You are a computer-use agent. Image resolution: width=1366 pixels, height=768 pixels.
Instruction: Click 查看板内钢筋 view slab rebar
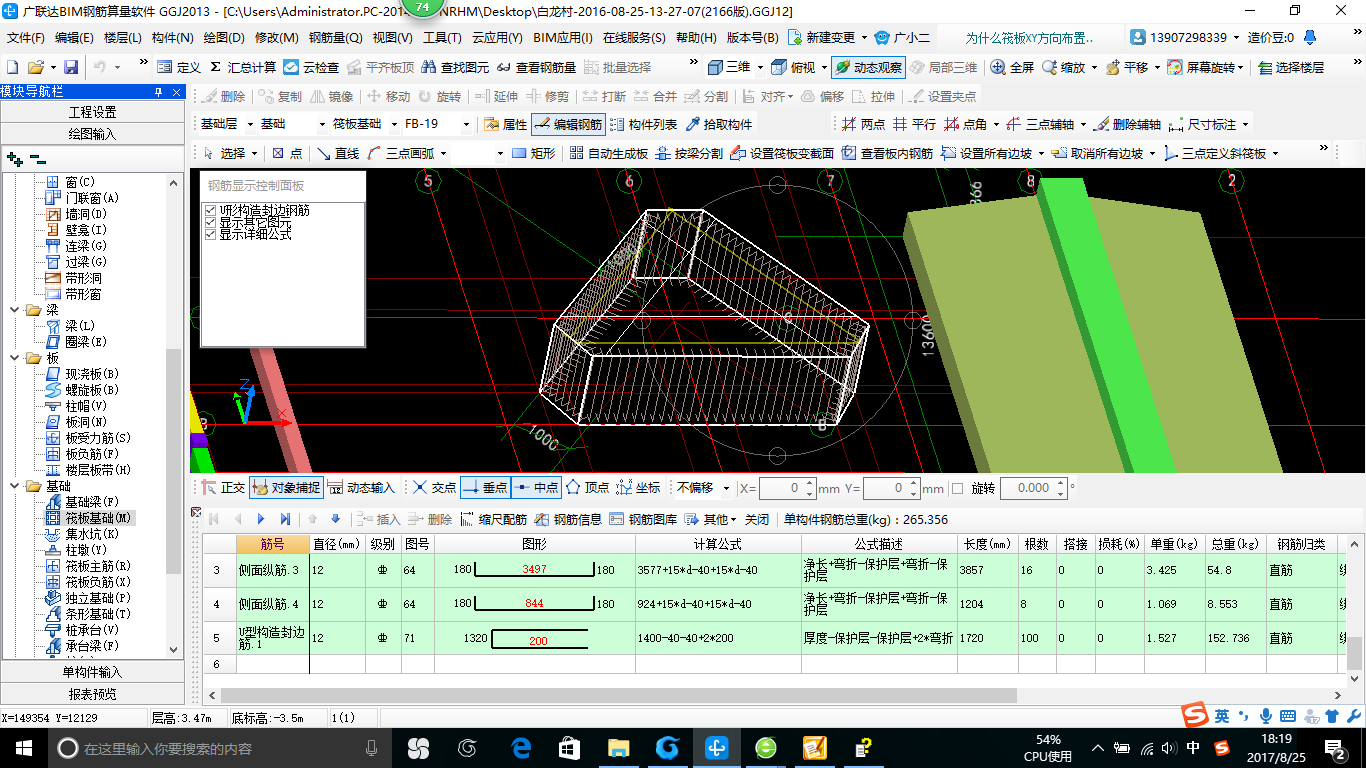[888, 153]
